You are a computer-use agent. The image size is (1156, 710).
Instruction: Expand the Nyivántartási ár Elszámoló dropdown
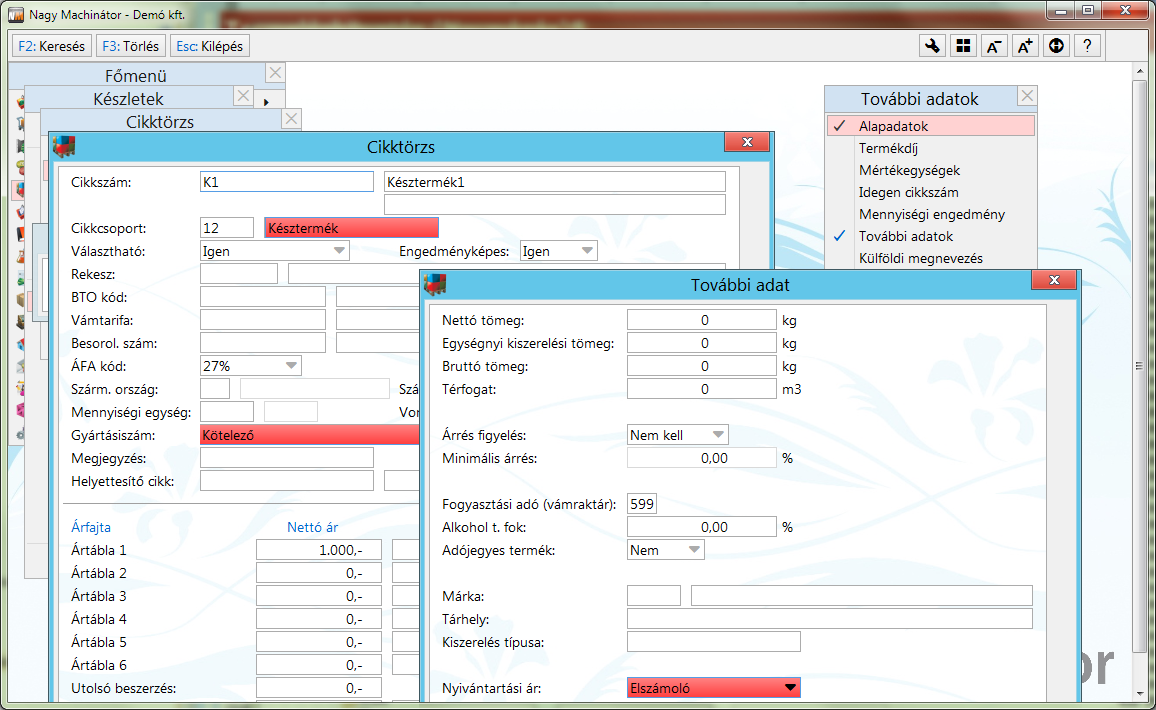tap(790, 688)
